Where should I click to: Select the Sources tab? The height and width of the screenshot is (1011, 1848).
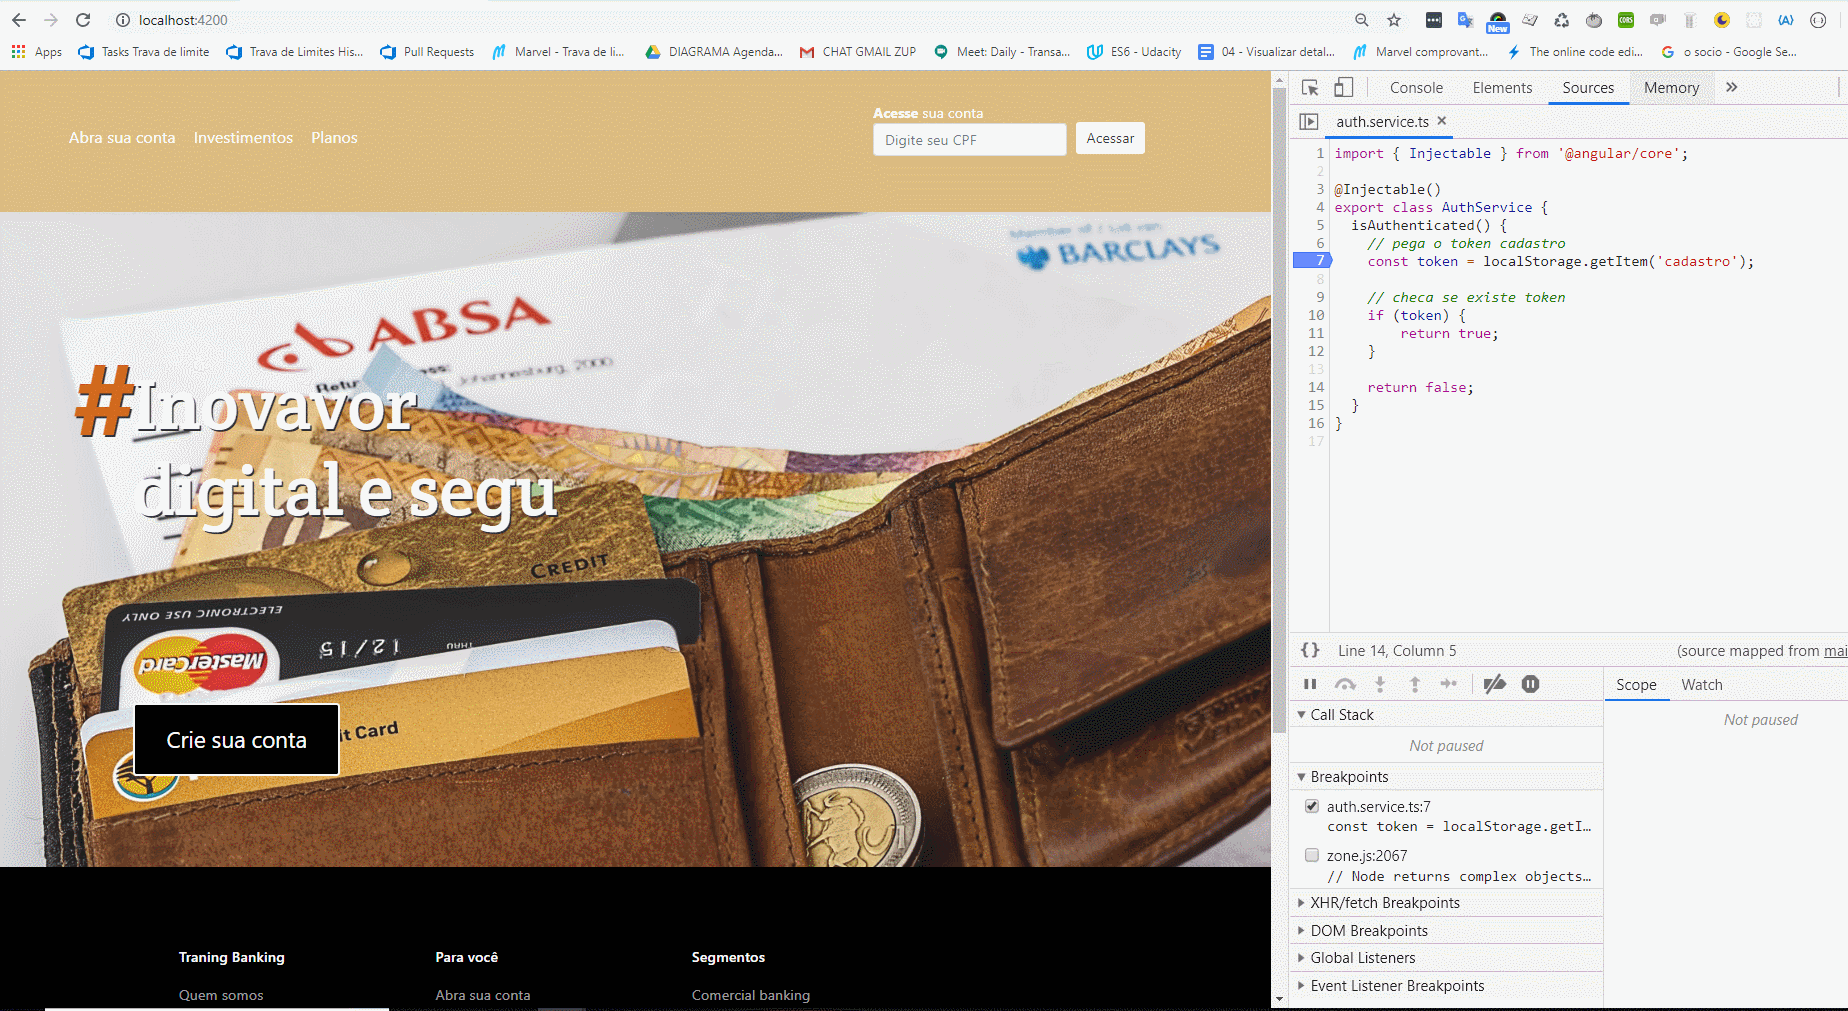tap(1588, 88)
